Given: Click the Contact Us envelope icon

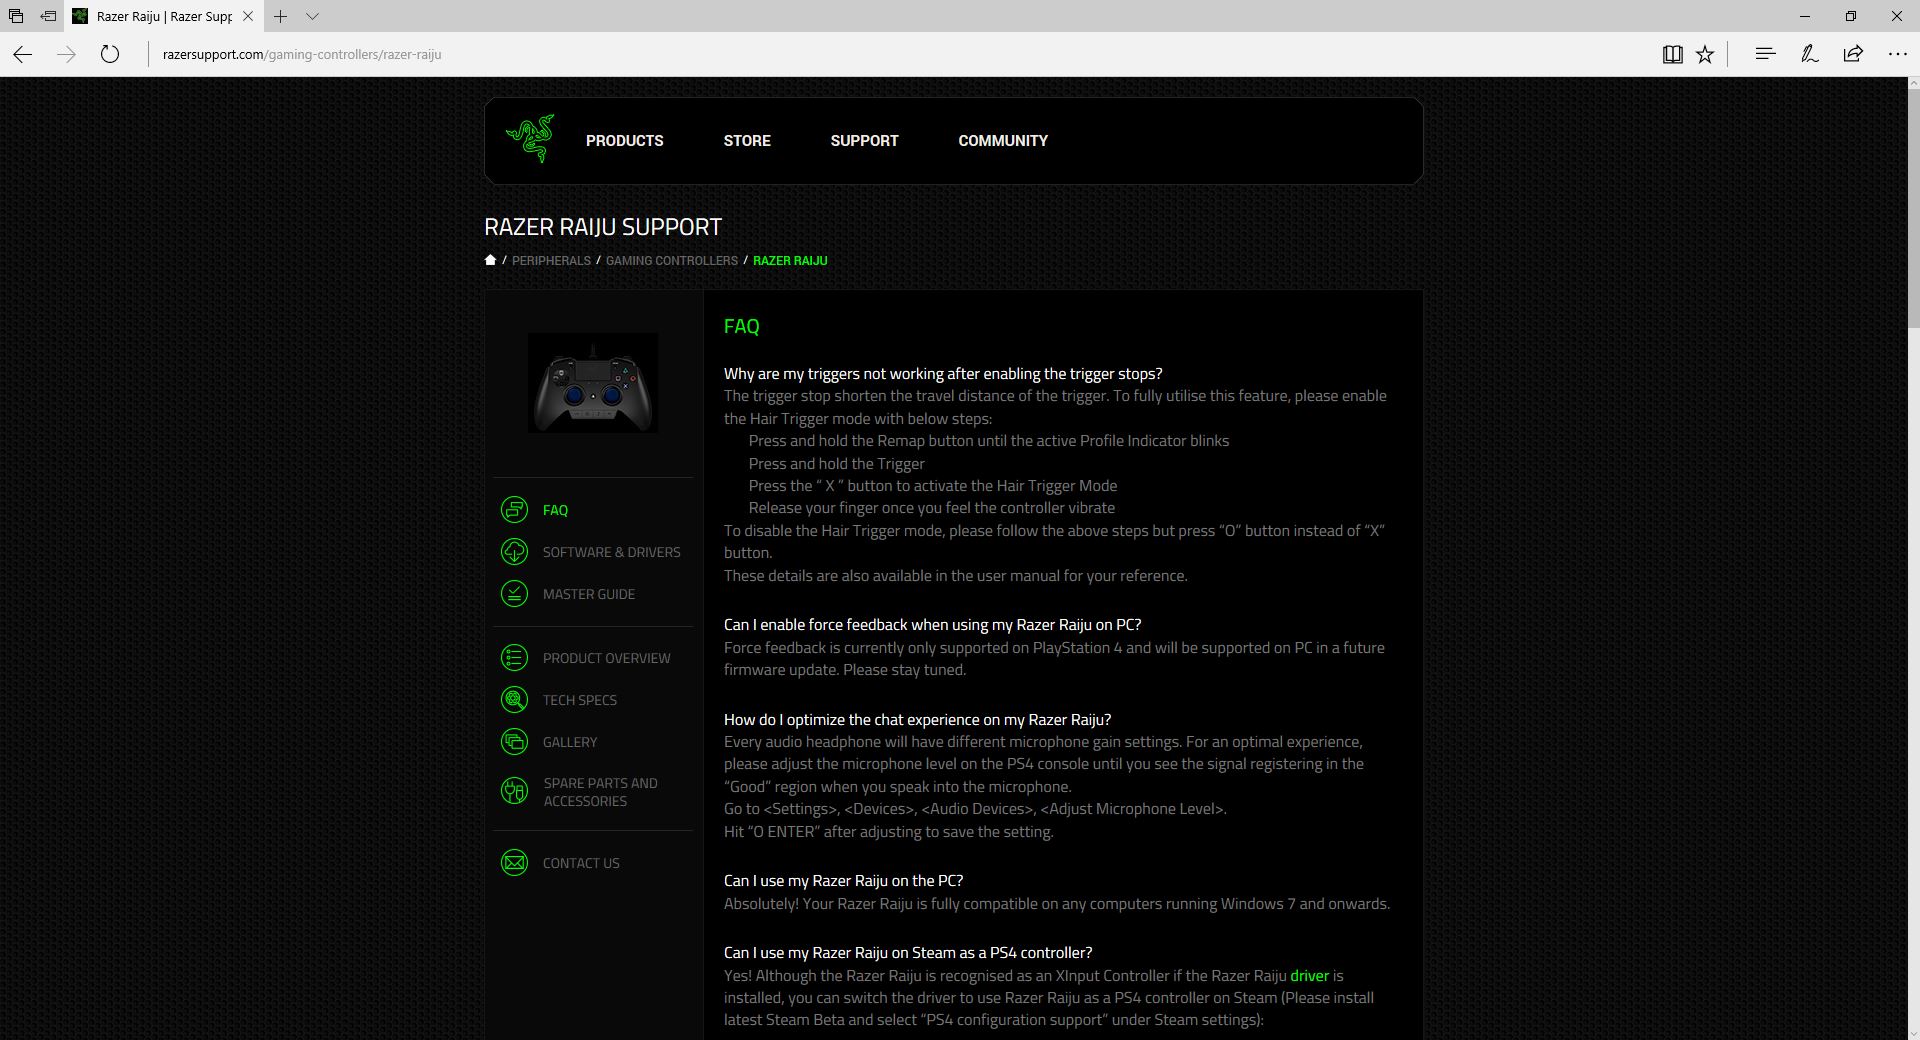Looking at the screenshot, I should pos(514,863).
